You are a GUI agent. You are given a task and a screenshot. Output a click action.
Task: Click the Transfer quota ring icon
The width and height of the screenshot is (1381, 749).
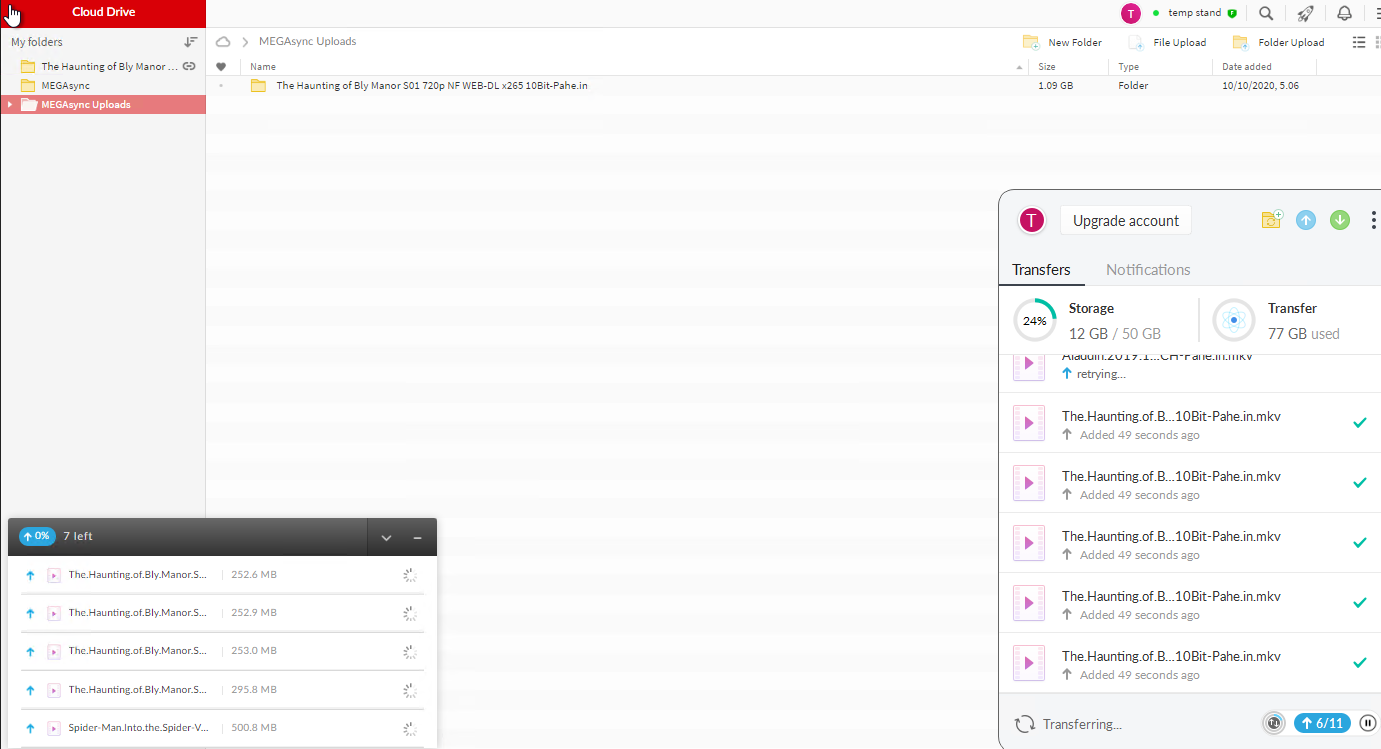tap(1234, 321)
